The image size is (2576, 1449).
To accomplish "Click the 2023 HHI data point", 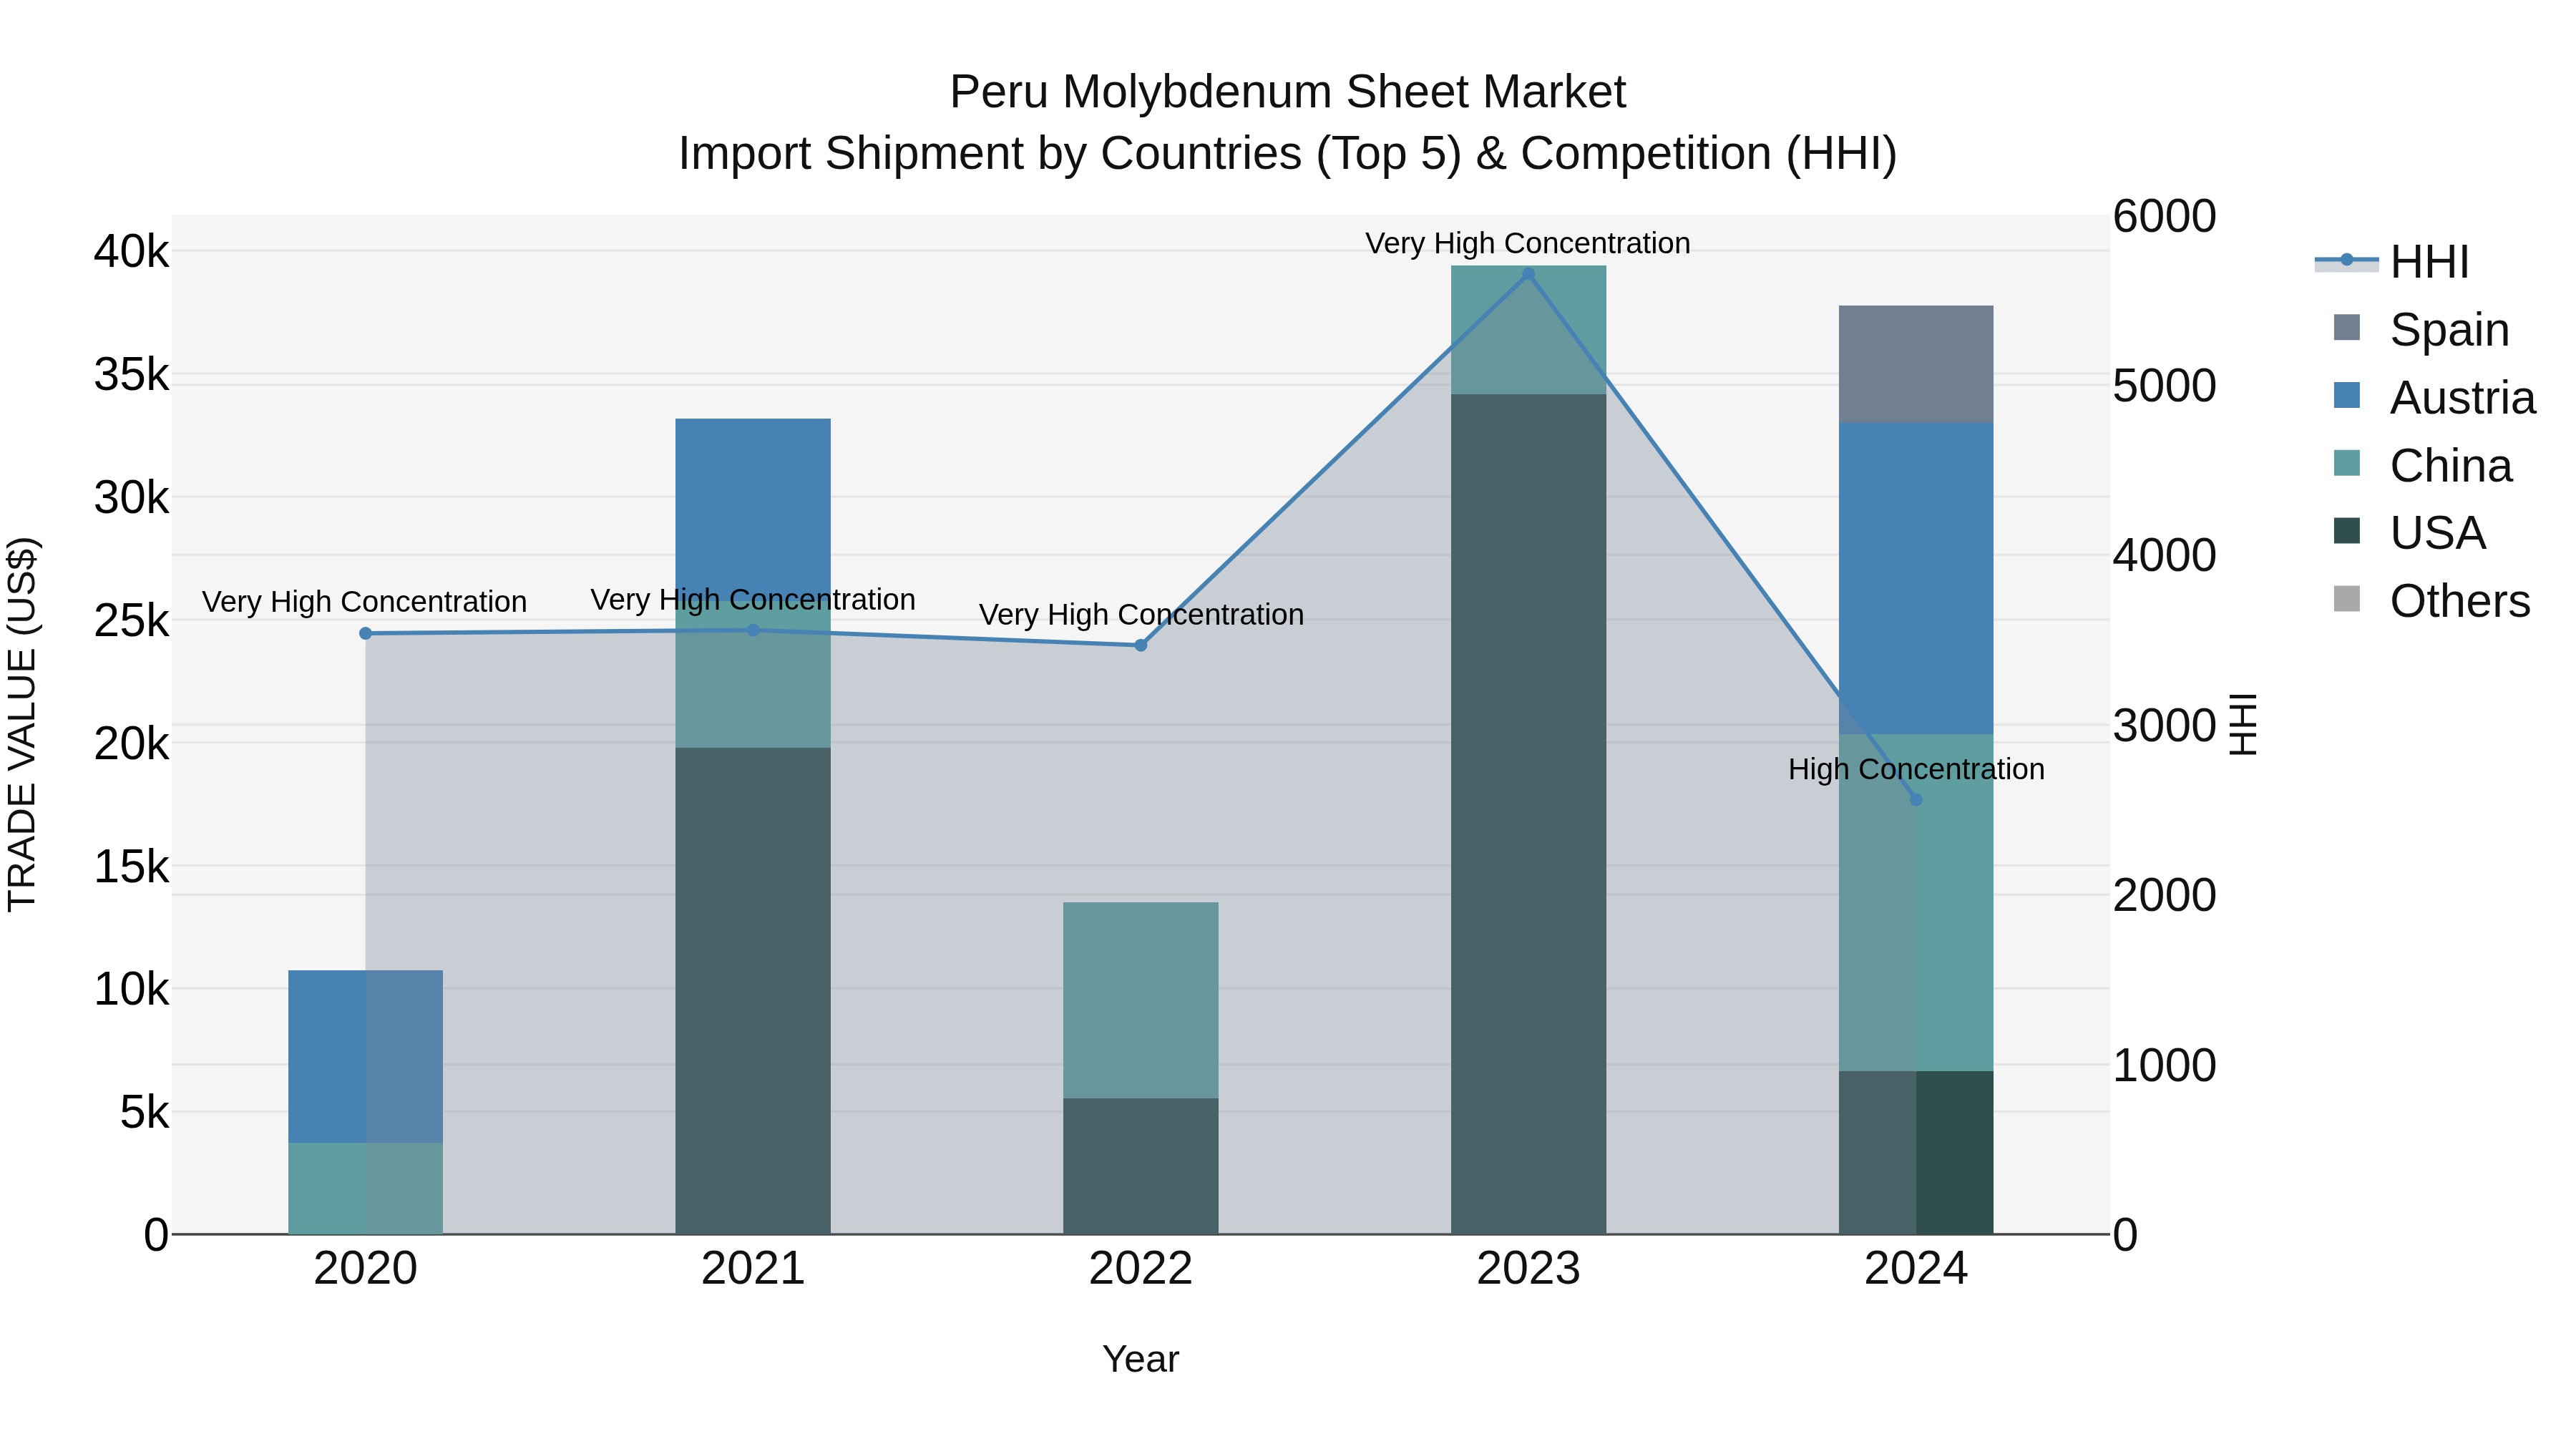I will point(1528,274).
